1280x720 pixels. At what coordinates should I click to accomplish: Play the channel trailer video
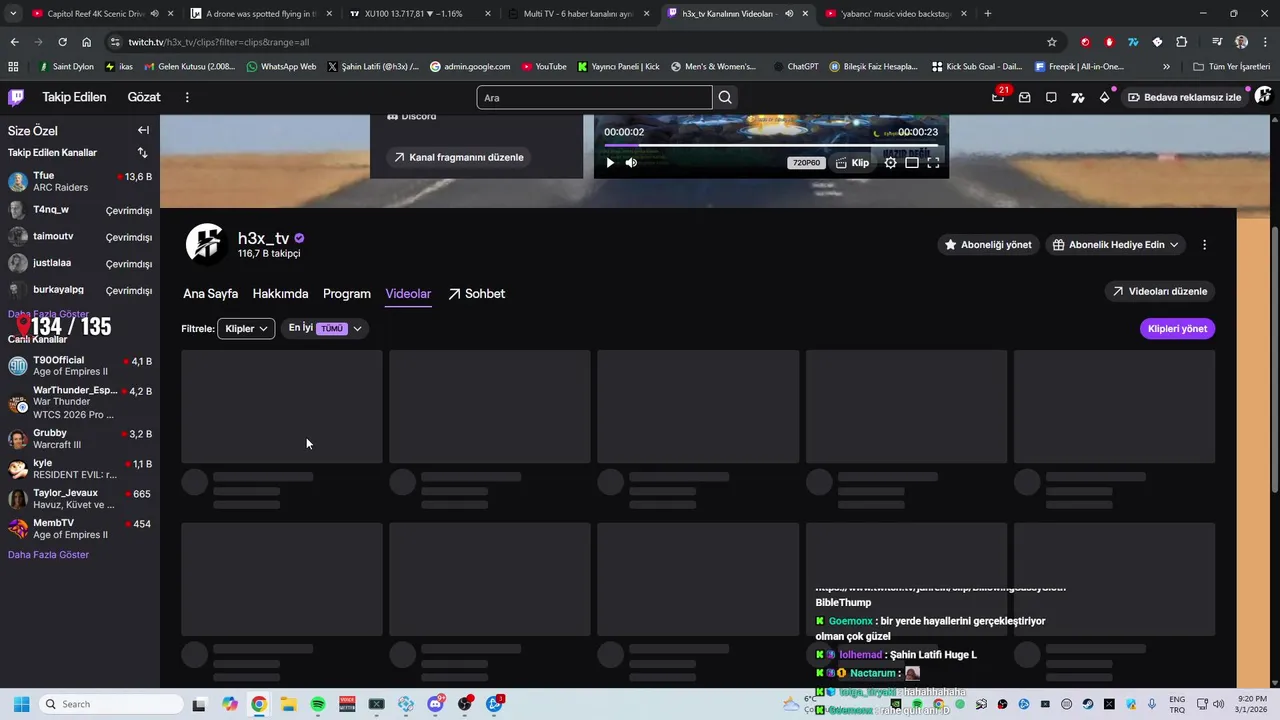pos(610,163)
